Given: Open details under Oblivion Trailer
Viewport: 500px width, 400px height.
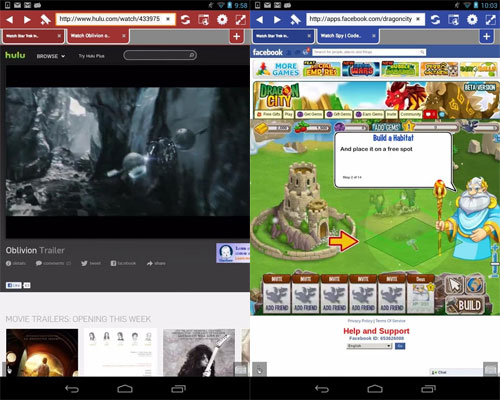Looking at the screenshot, I should (x=16, y=263).
